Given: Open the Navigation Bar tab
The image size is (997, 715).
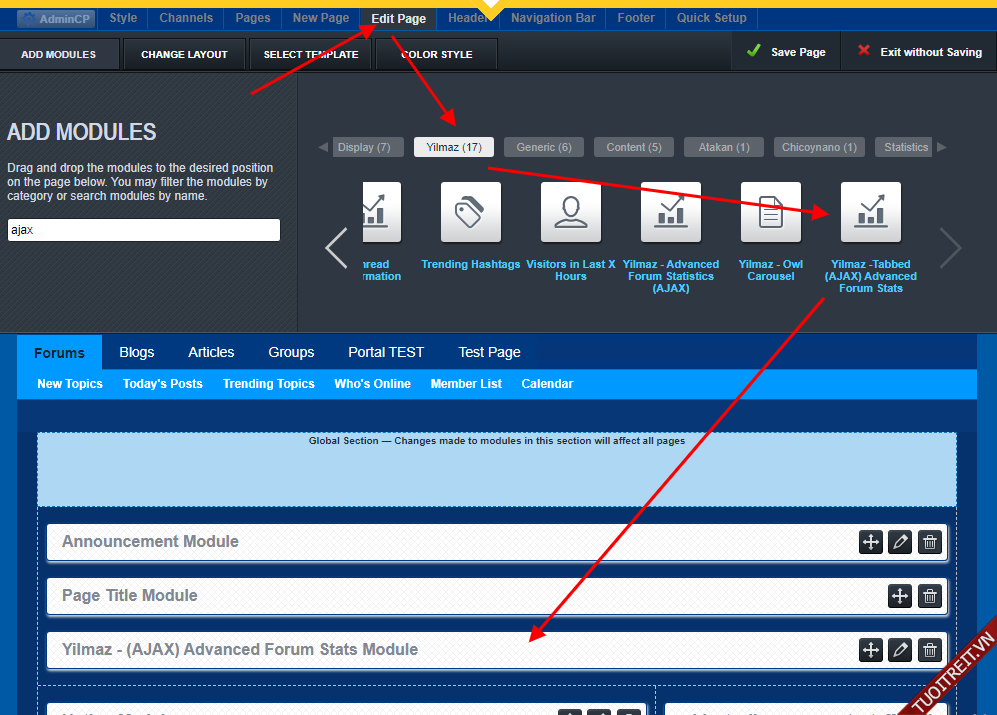Looking at the screenshot, I should [553, 18].
